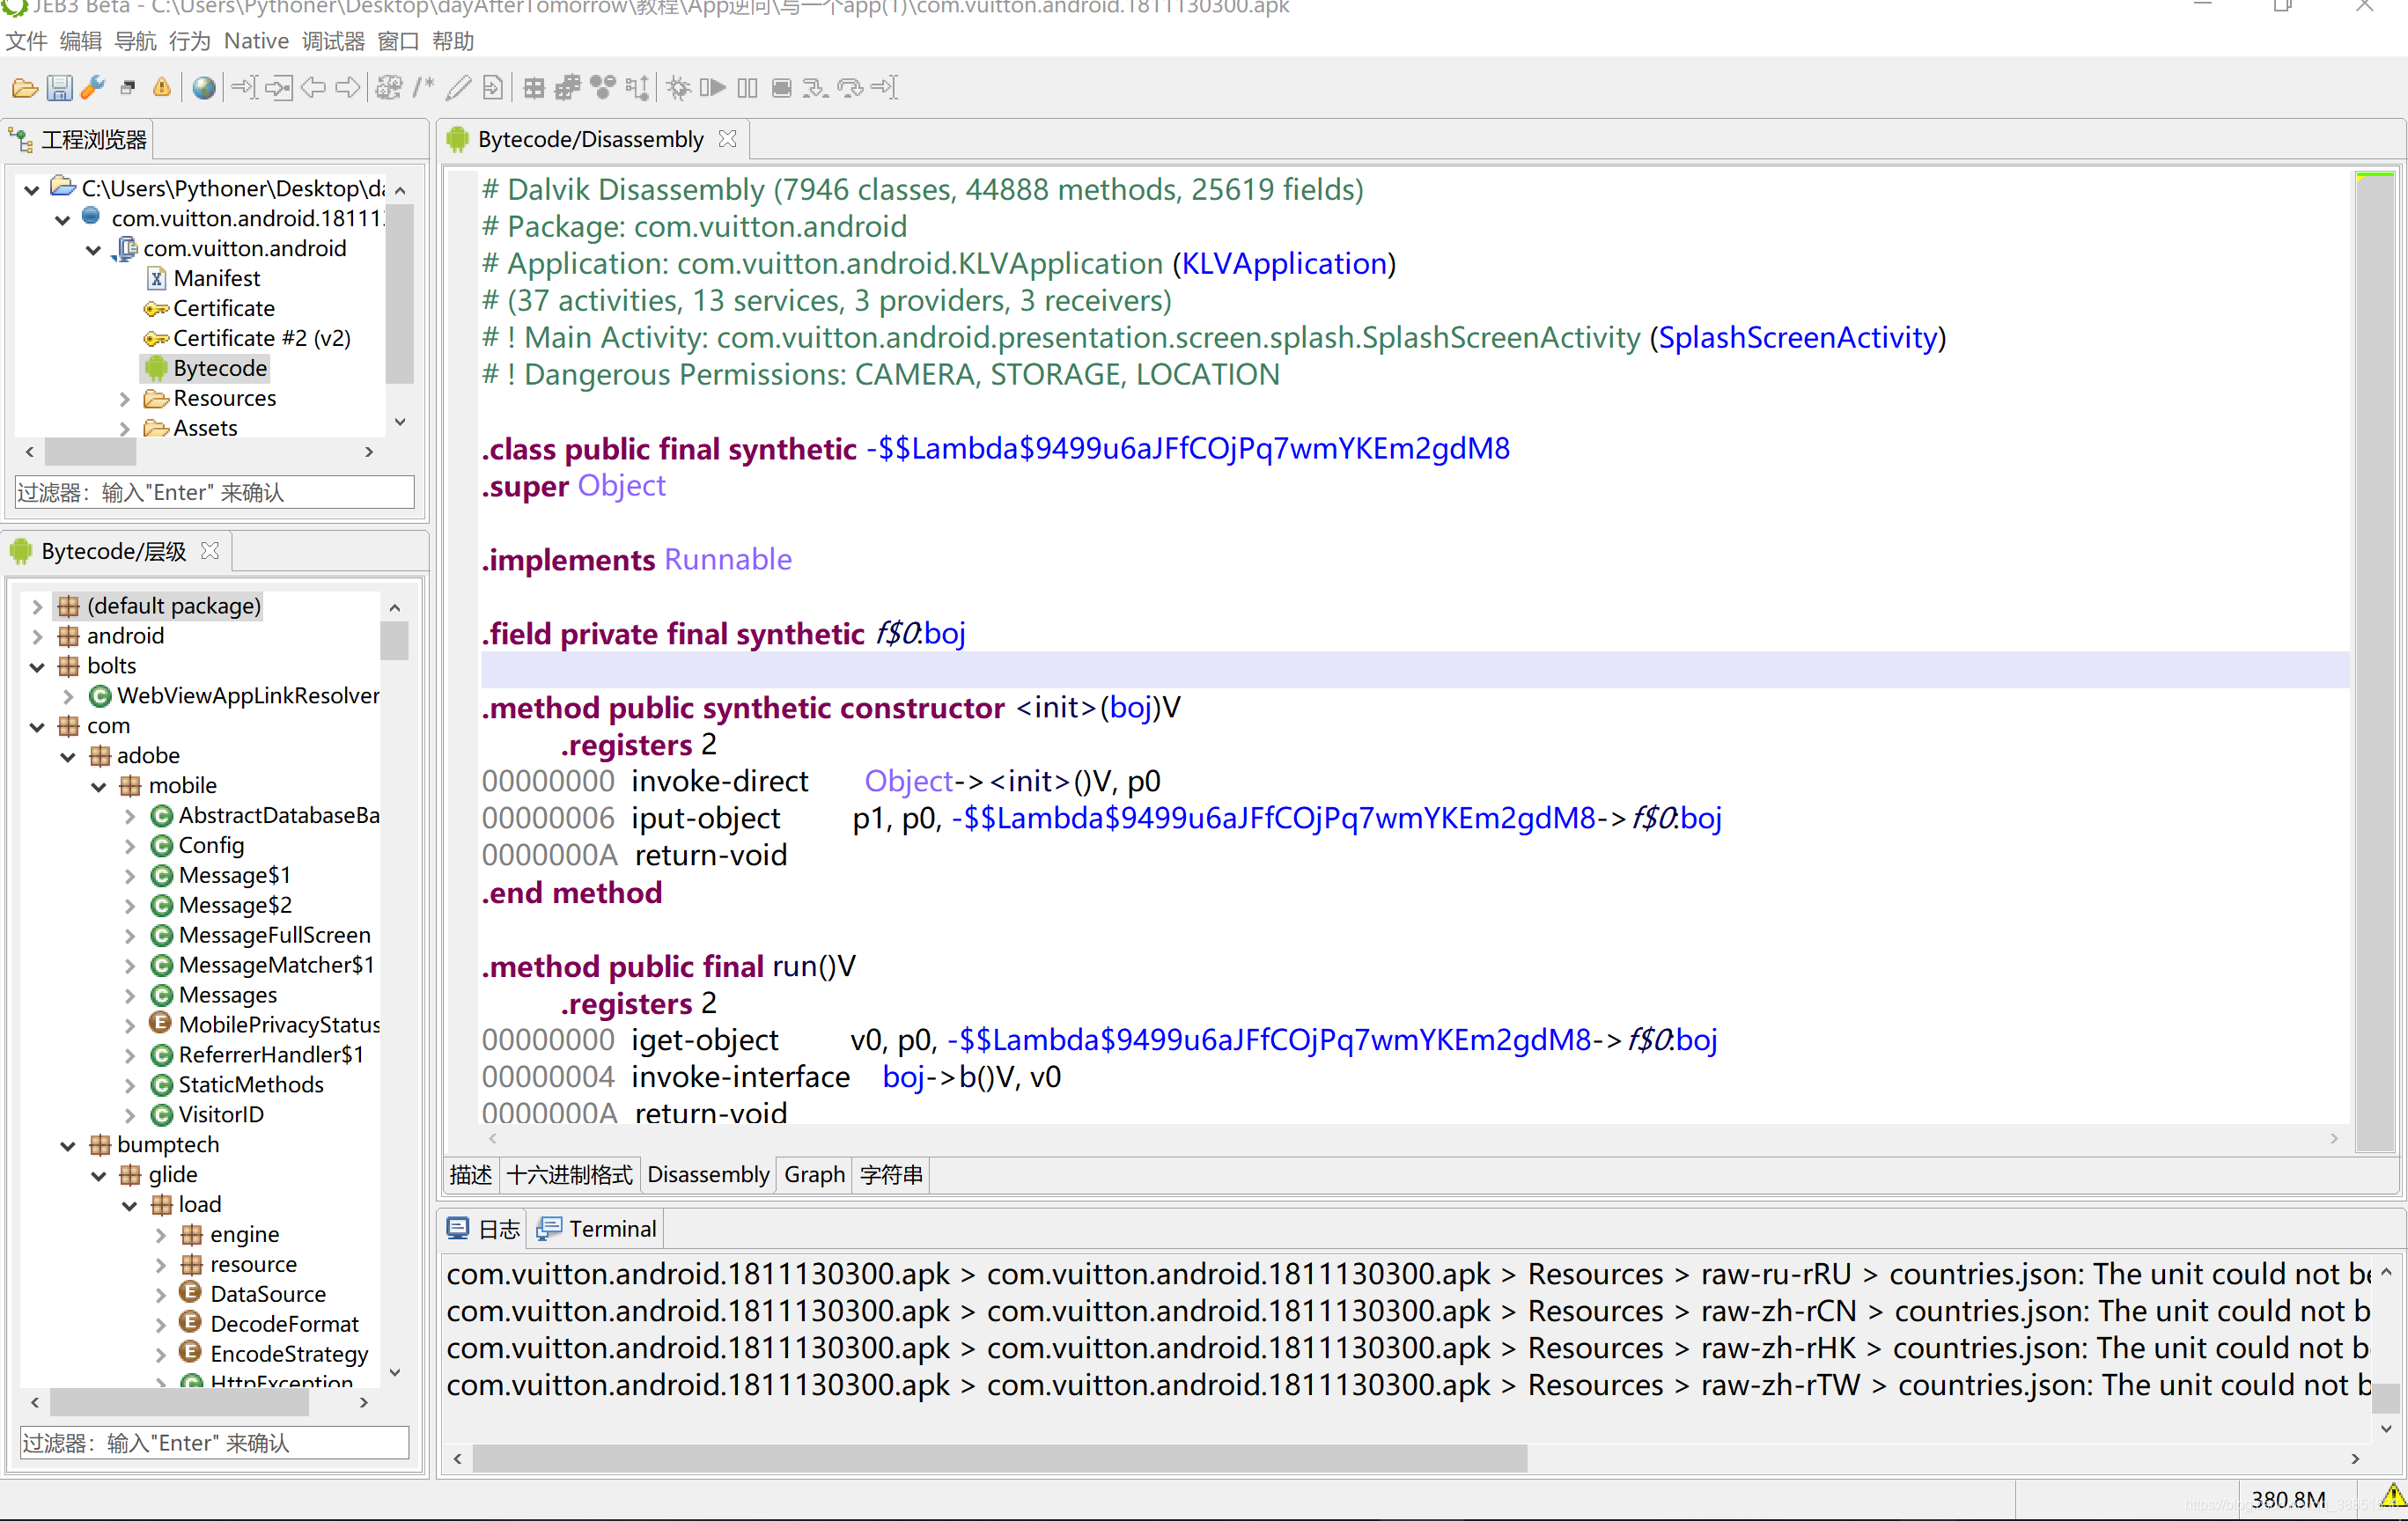Screen dimensions: 2408x1521
Task: Click the Object superclass reference
Action: [x=621, y=486]
